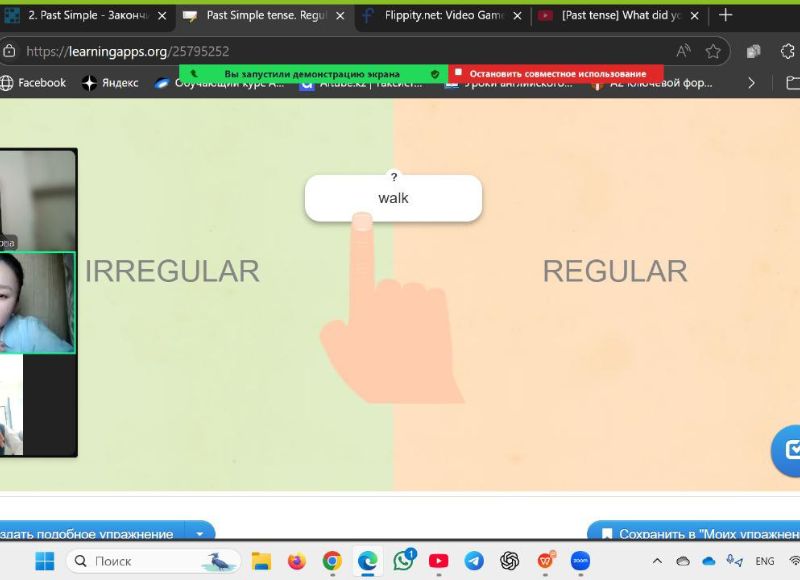Viewport: 800px width, 580px height.
Task: Open WhatsApp from the taskbar
Action: tap(404, 561)
